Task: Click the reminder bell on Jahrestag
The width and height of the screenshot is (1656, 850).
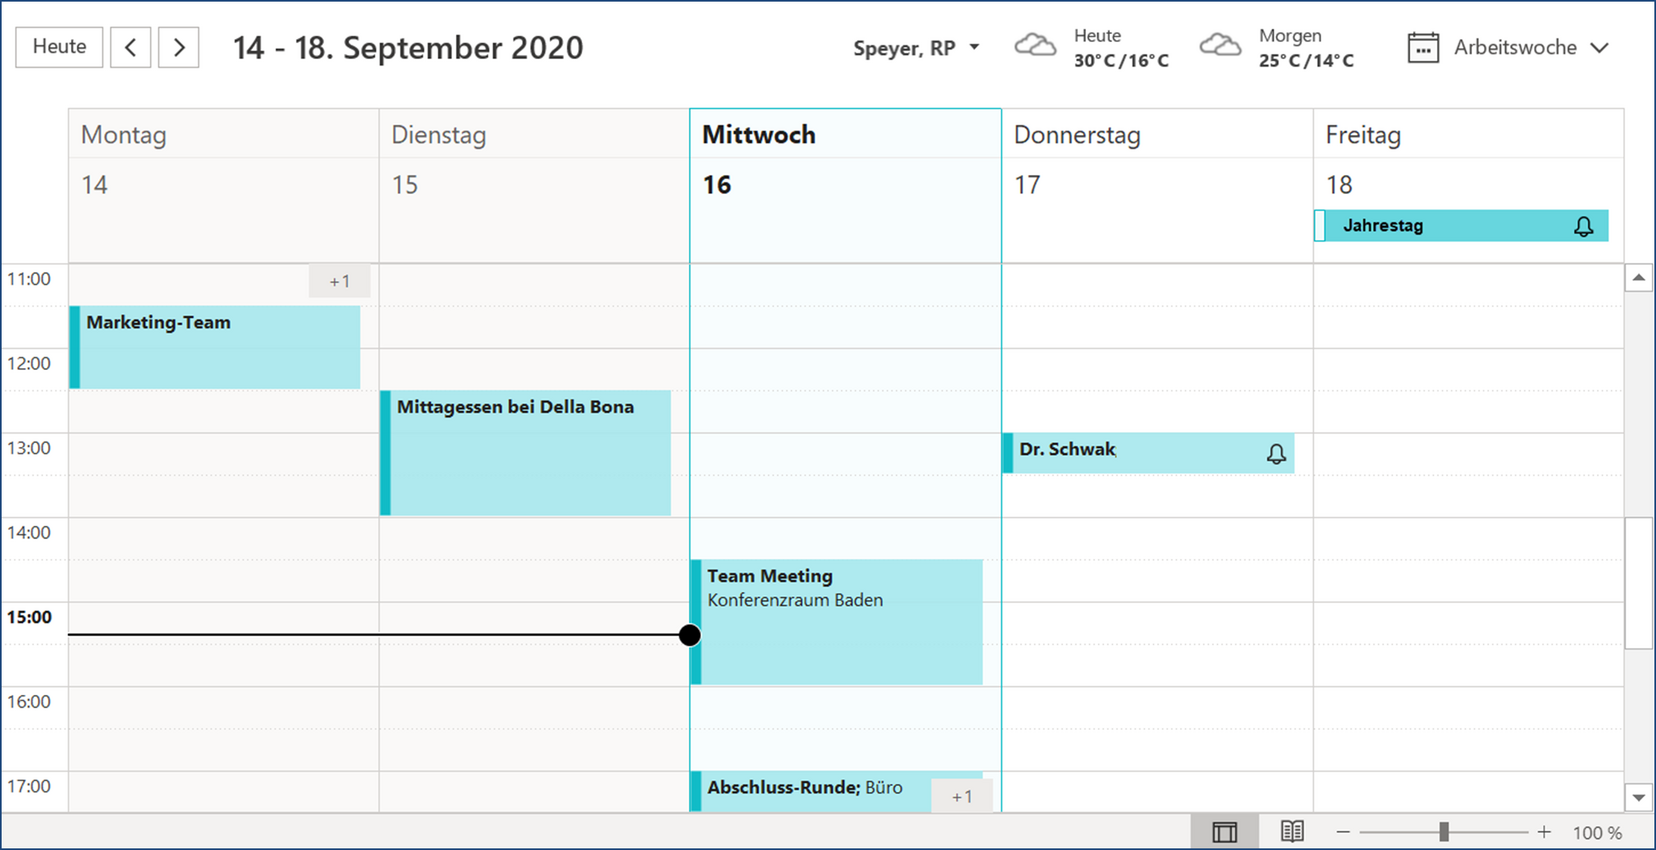Action: tap(1583, 226)
